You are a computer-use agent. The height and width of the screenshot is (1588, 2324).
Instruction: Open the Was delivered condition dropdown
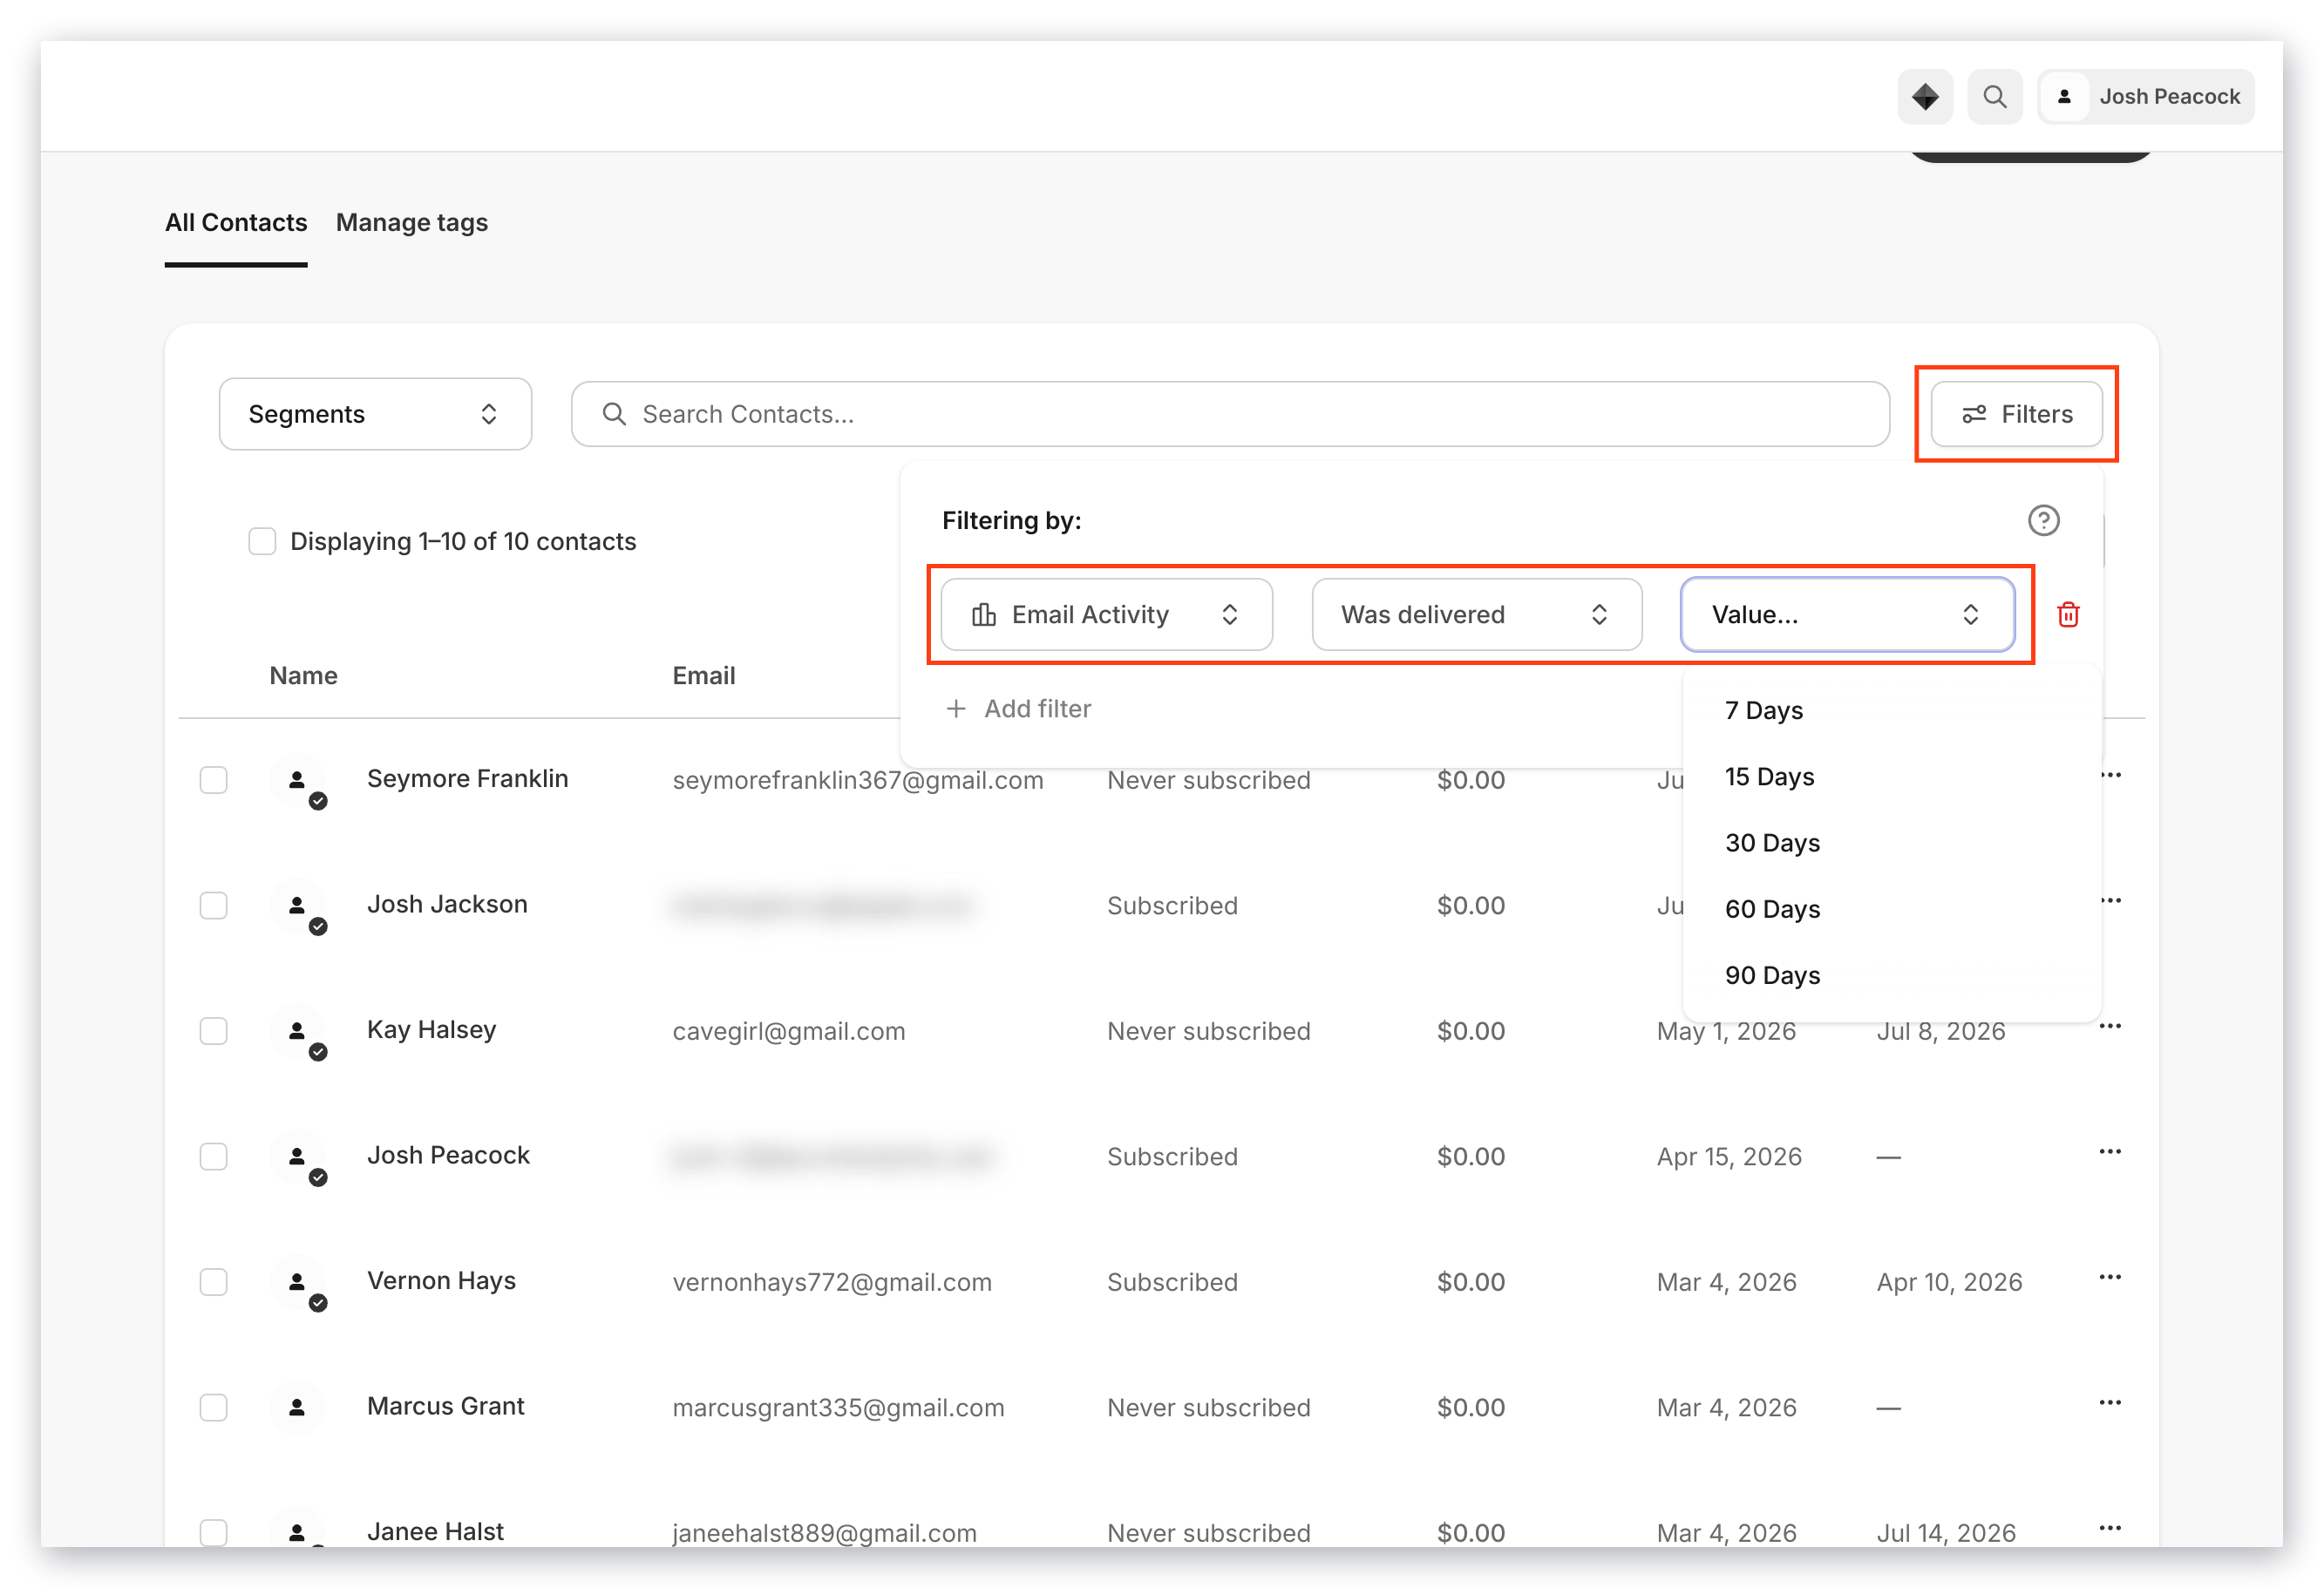click(x=1477, y=614)
